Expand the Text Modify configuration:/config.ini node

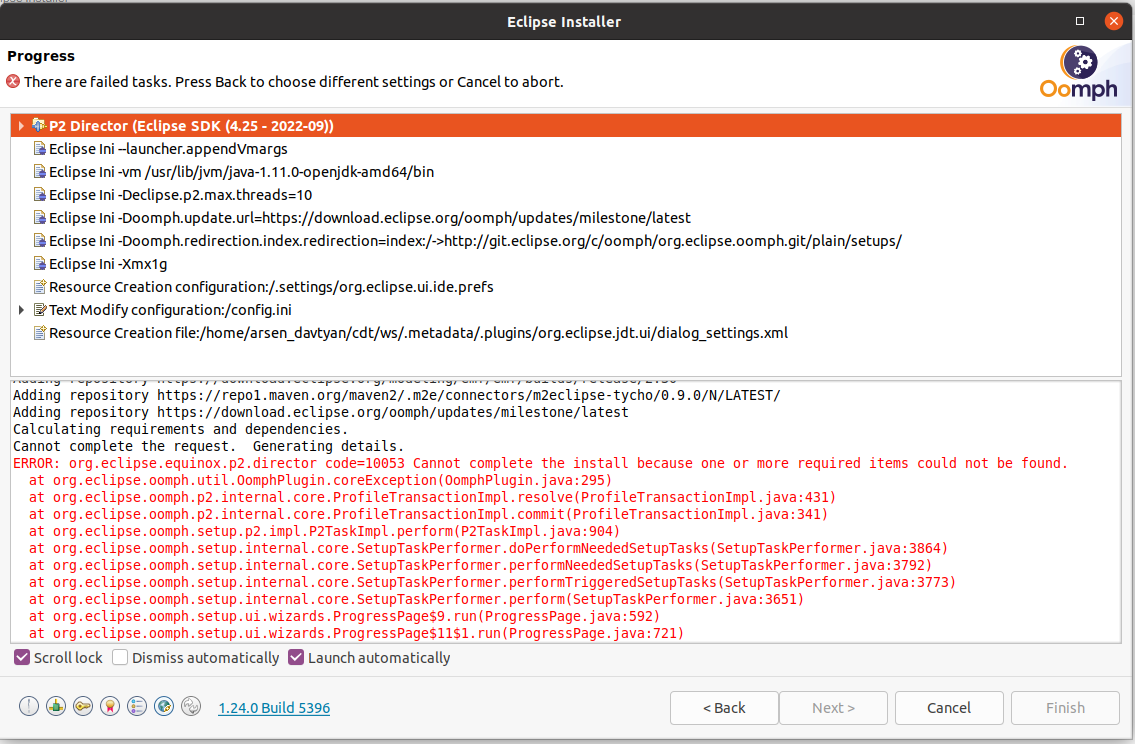(21, 310)
